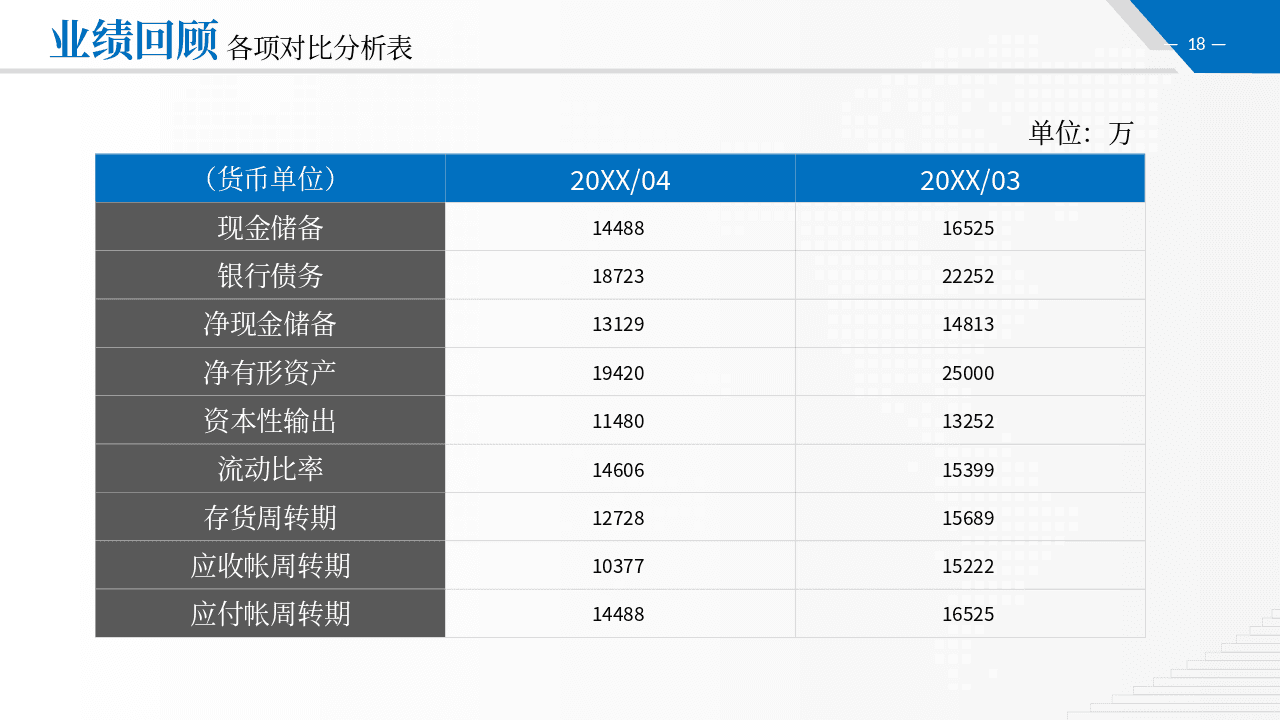Select value 14488 in the 现金储备 row
This screenshot has width=1280, height=720.
620,227
